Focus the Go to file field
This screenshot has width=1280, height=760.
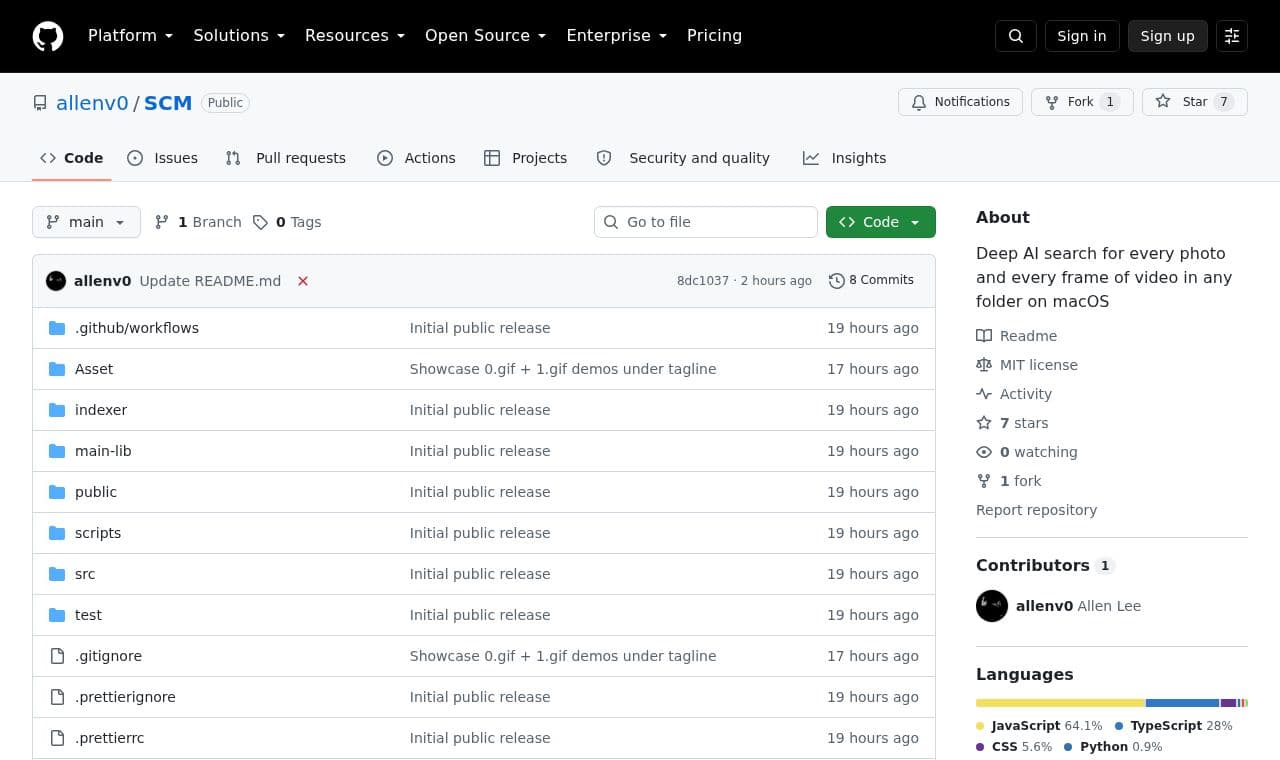point(706,222)
